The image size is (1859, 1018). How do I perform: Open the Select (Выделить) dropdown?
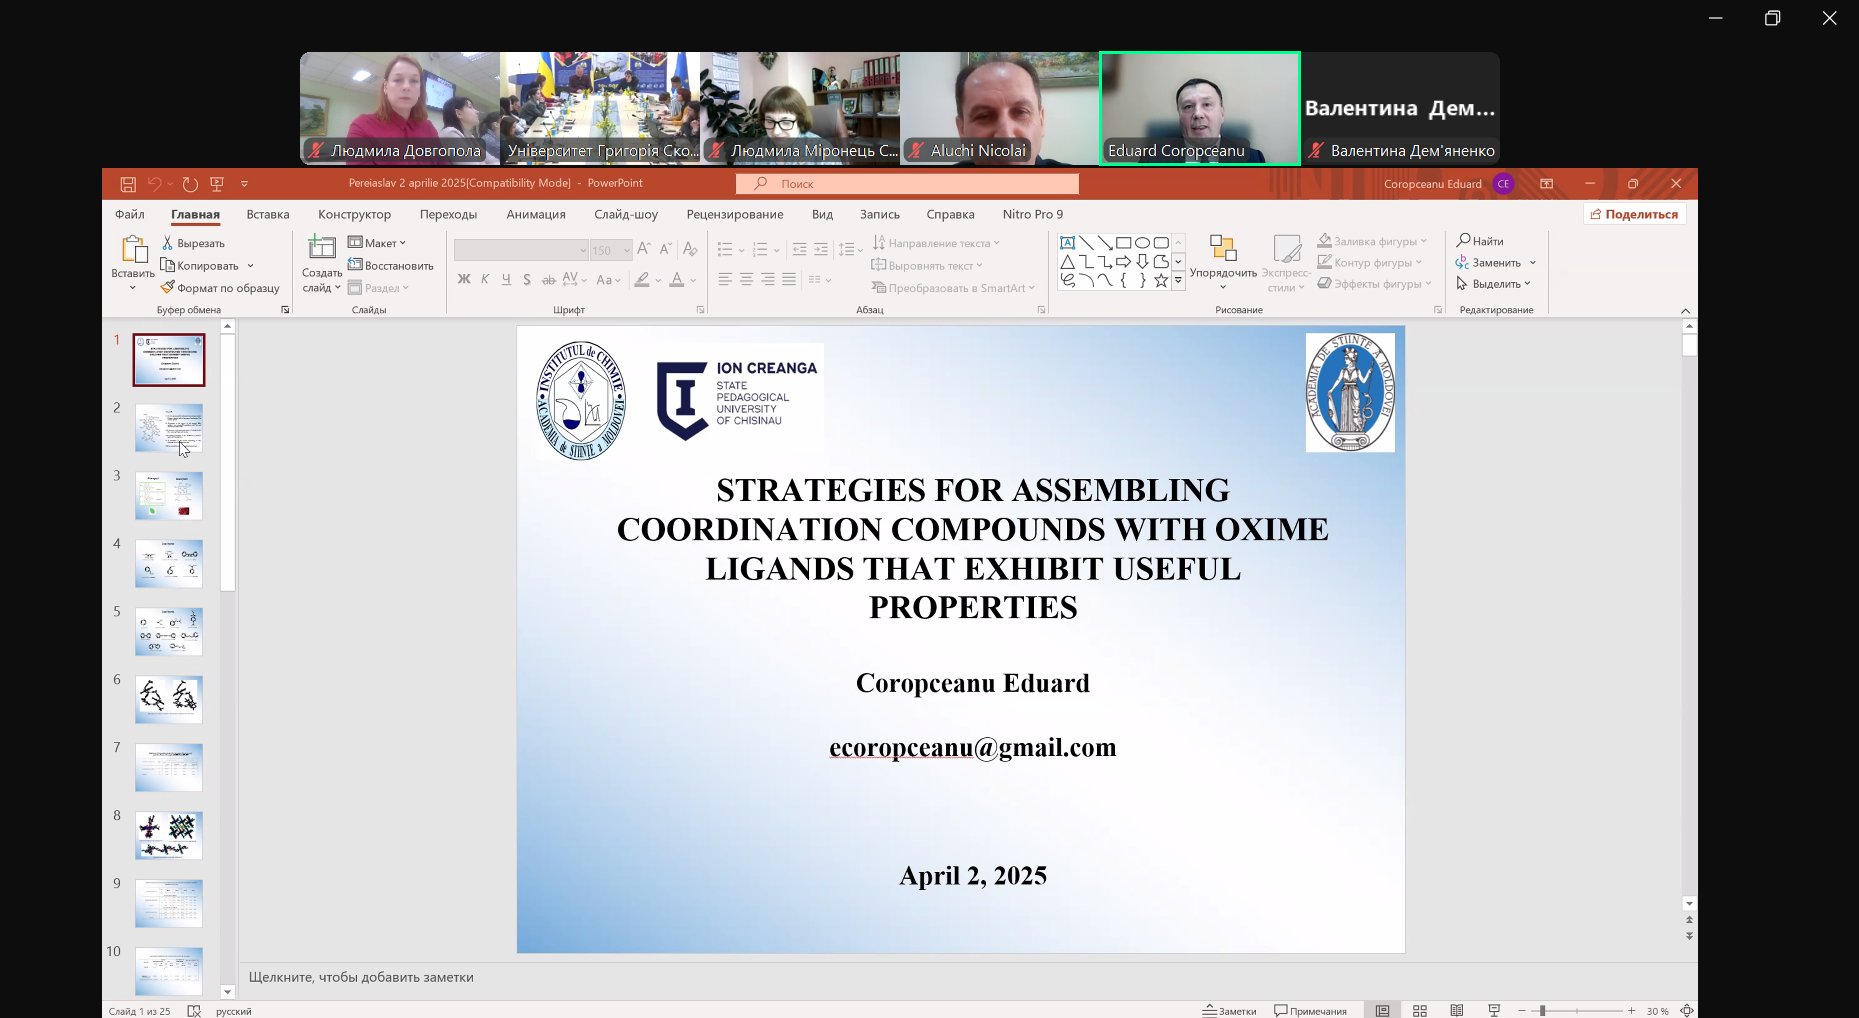1494,284
